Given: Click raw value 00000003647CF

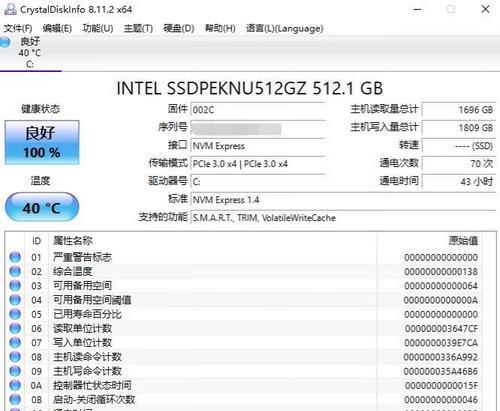Looking at the screenshot, I should point(442,329).
